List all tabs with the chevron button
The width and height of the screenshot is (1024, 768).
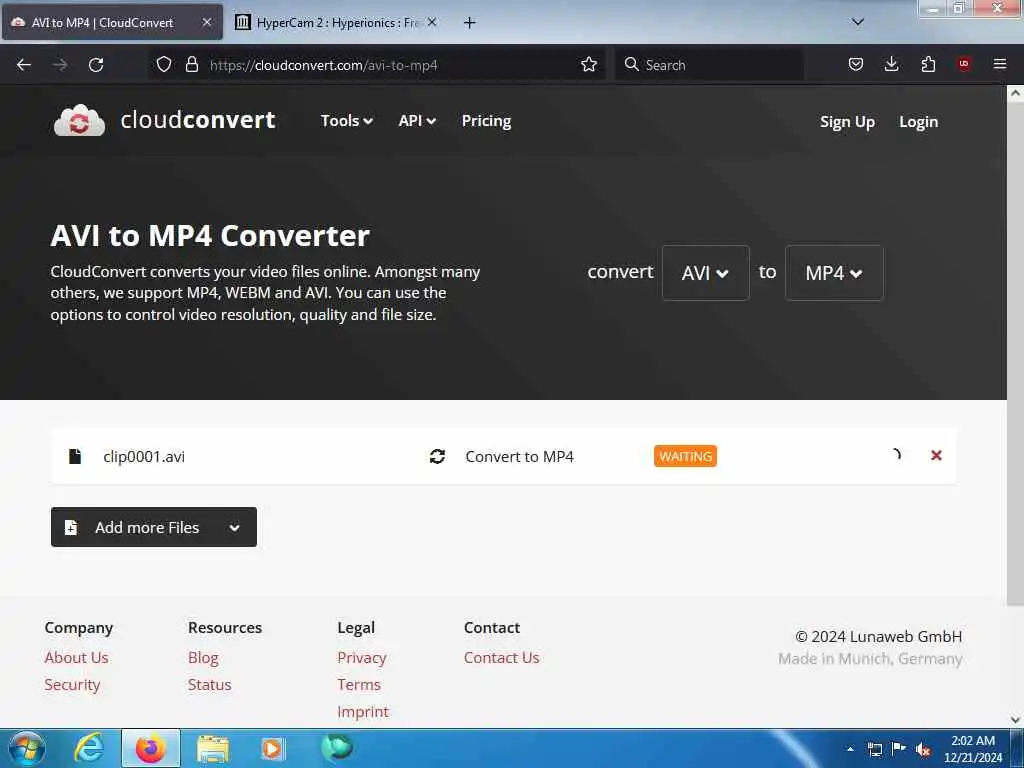pyautogui.click(x=858, y=22)
